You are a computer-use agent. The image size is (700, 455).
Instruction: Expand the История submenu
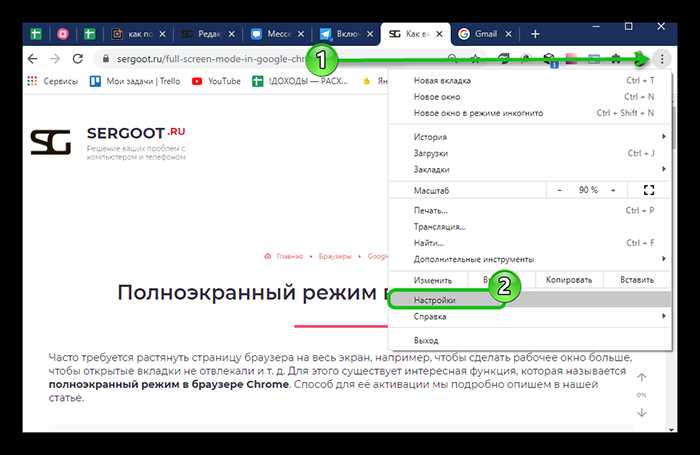click(540, 136)
